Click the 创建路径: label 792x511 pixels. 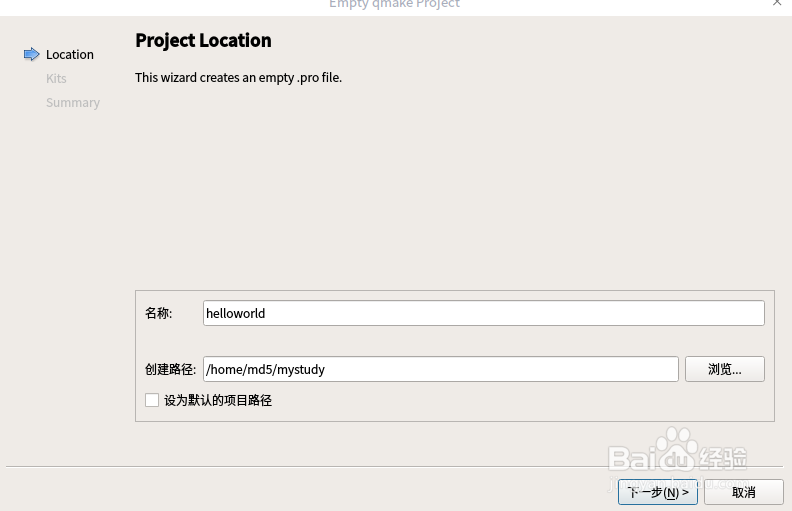[170, 369]
